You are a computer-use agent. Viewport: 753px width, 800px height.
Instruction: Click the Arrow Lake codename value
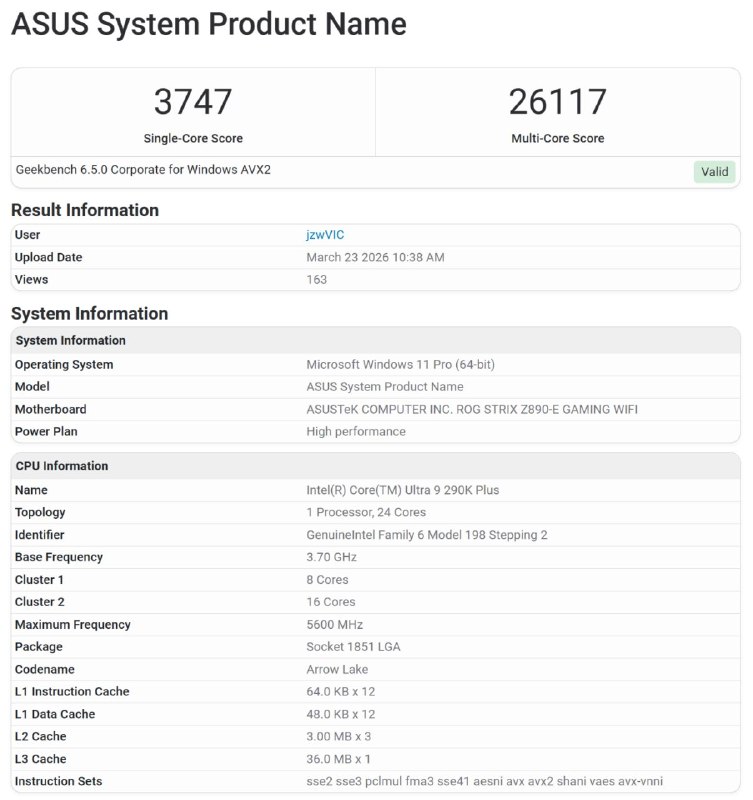pyautogui.click(x=337, y=670)
